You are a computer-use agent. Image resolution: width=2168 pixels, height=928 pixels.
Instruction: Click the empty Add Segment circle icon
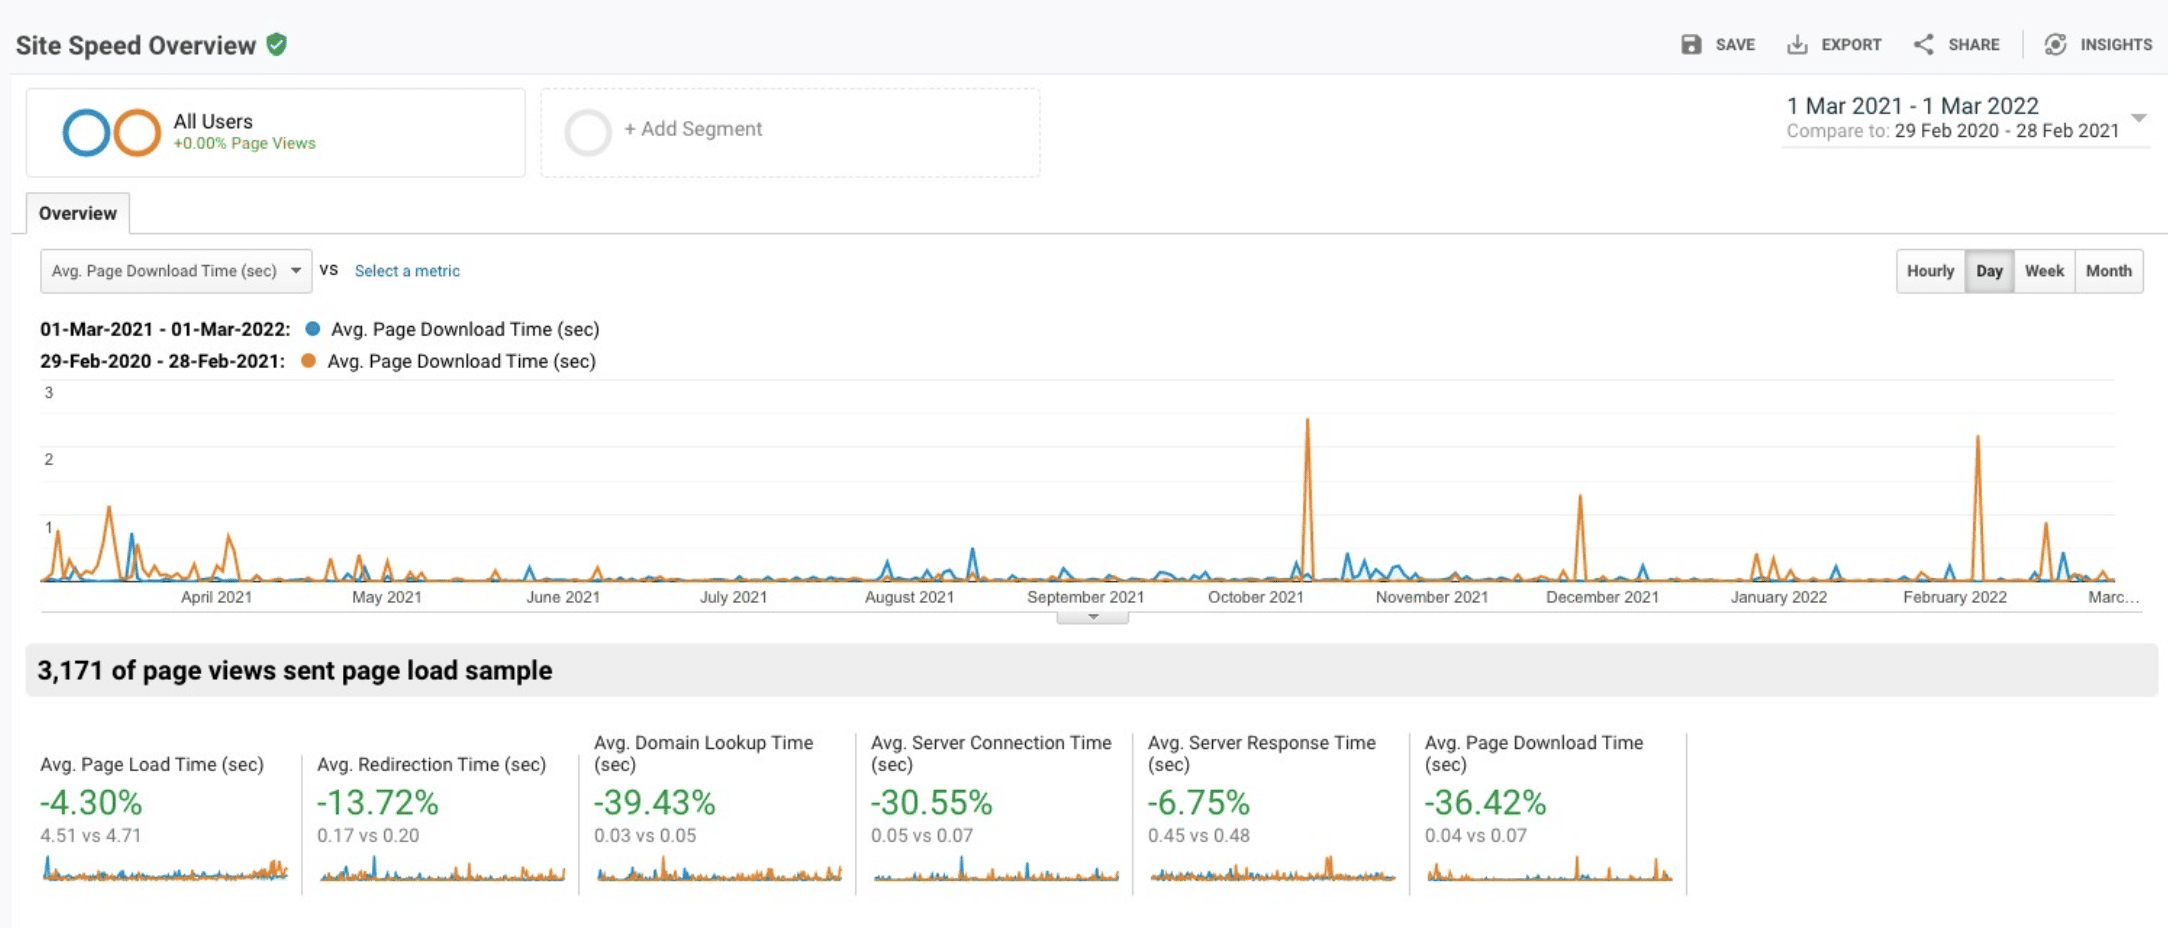coord(589,131)
